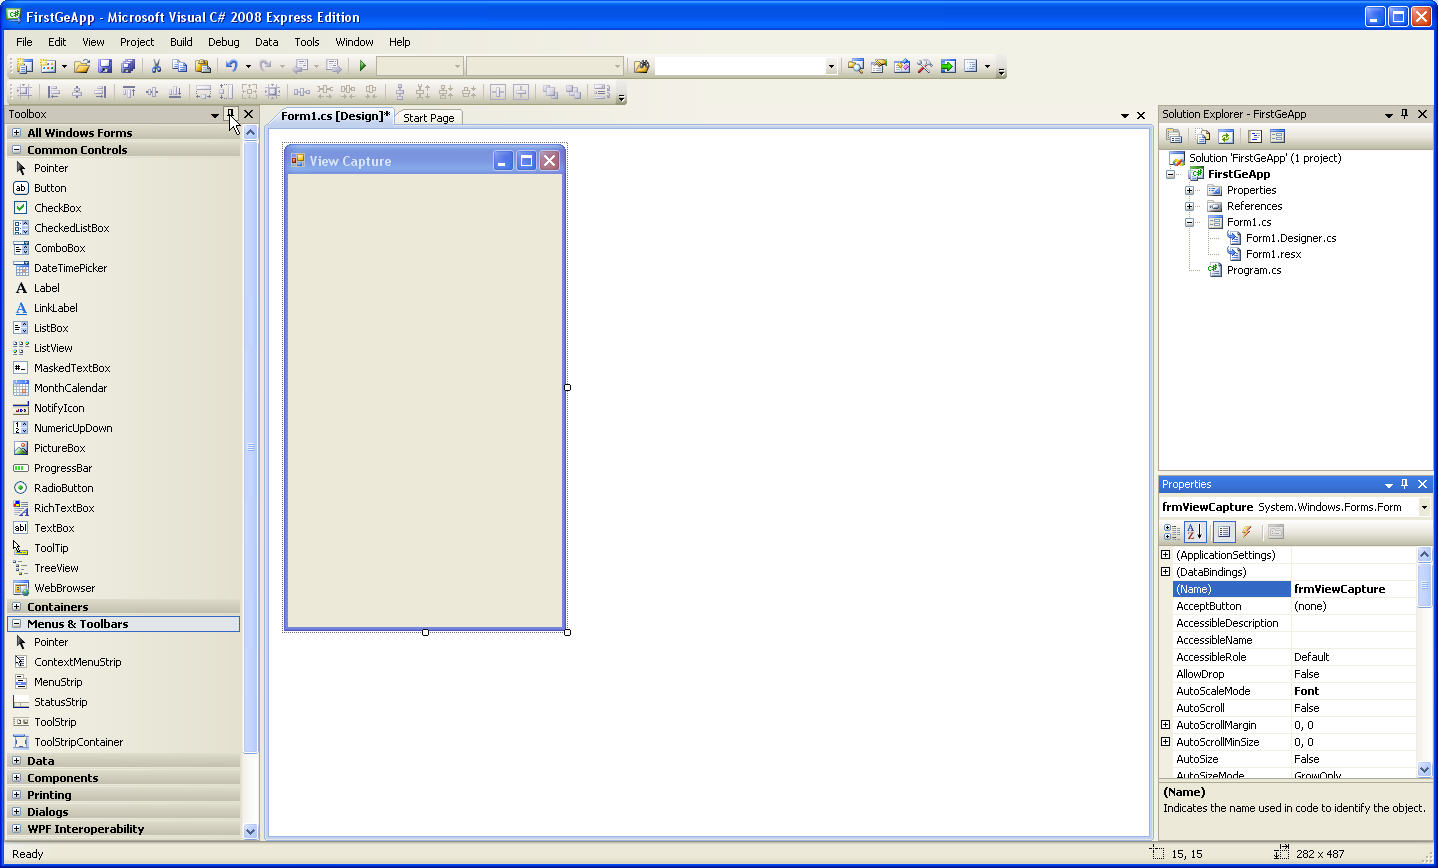Image resolution: width=1438 pixels, height=868 pixels.
Task: Click the Properties view button in Properties panel
Action: 1224,532
